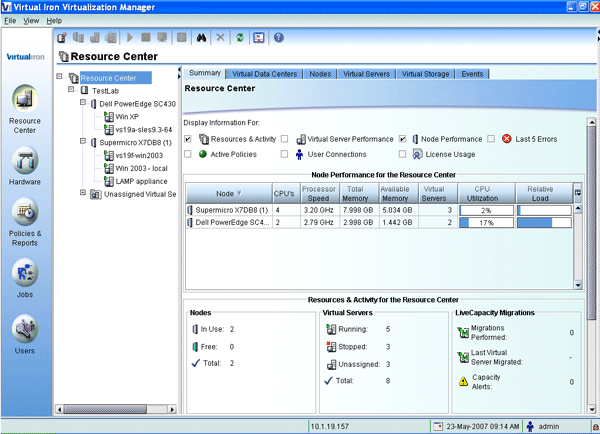Click the binoculars Find toolbar icon
The height and width of the screenshot is (434, 600).
201,38
